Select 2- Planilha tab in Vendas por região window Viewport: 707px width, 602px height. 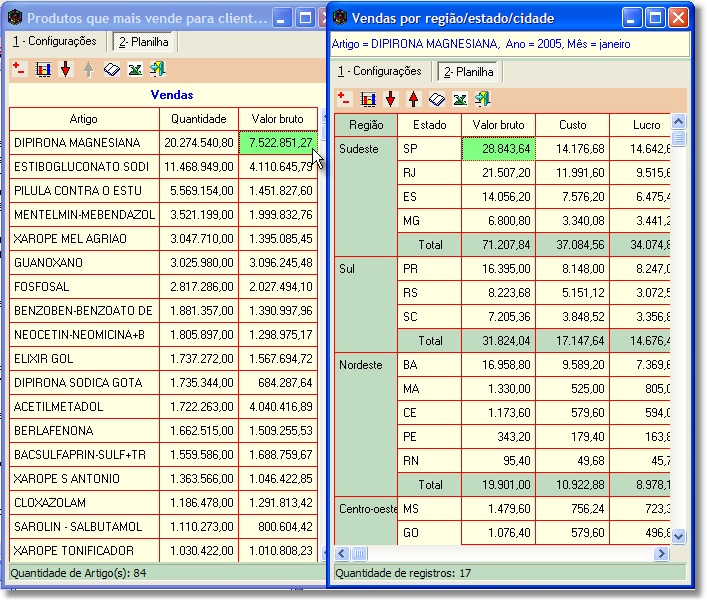point(468,72)
